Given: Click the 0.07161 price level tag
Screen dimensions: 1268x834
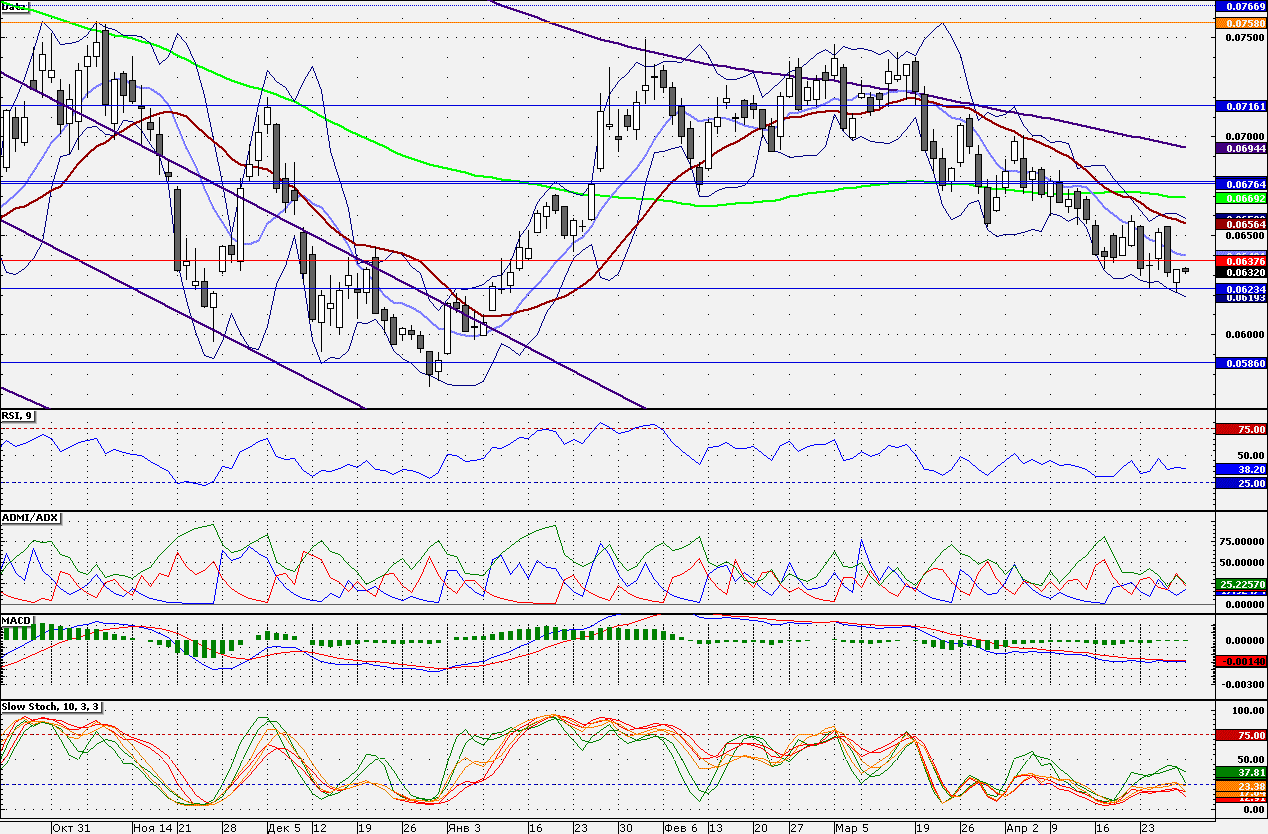Looking at the screenshot, I should [x=1241, y=105].
